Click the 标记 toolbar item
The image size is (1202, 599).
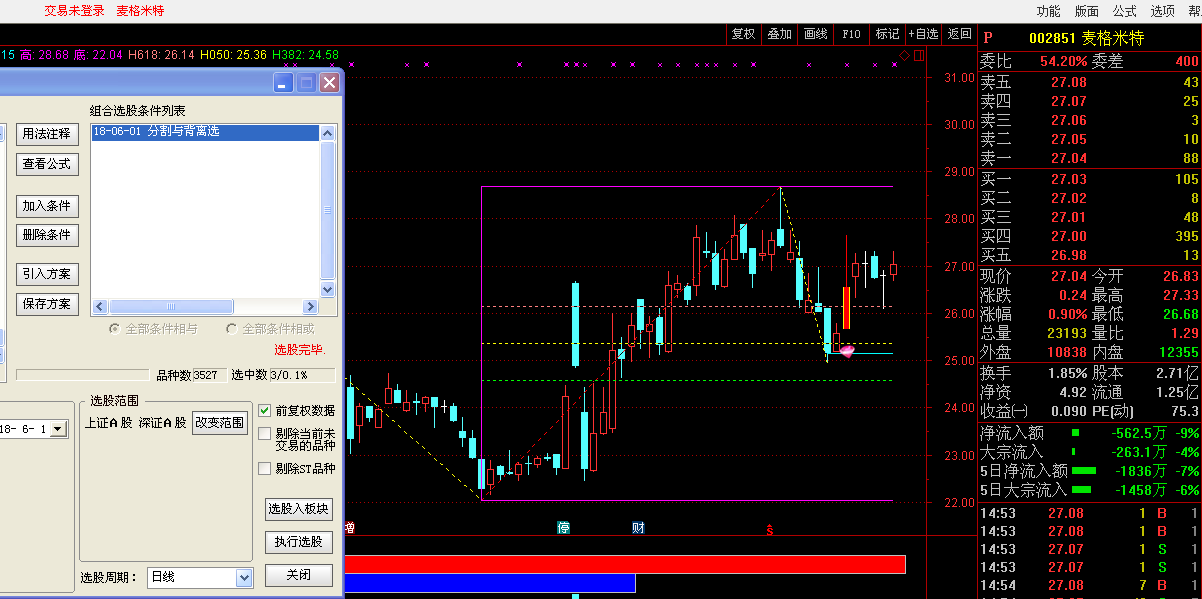887,34
